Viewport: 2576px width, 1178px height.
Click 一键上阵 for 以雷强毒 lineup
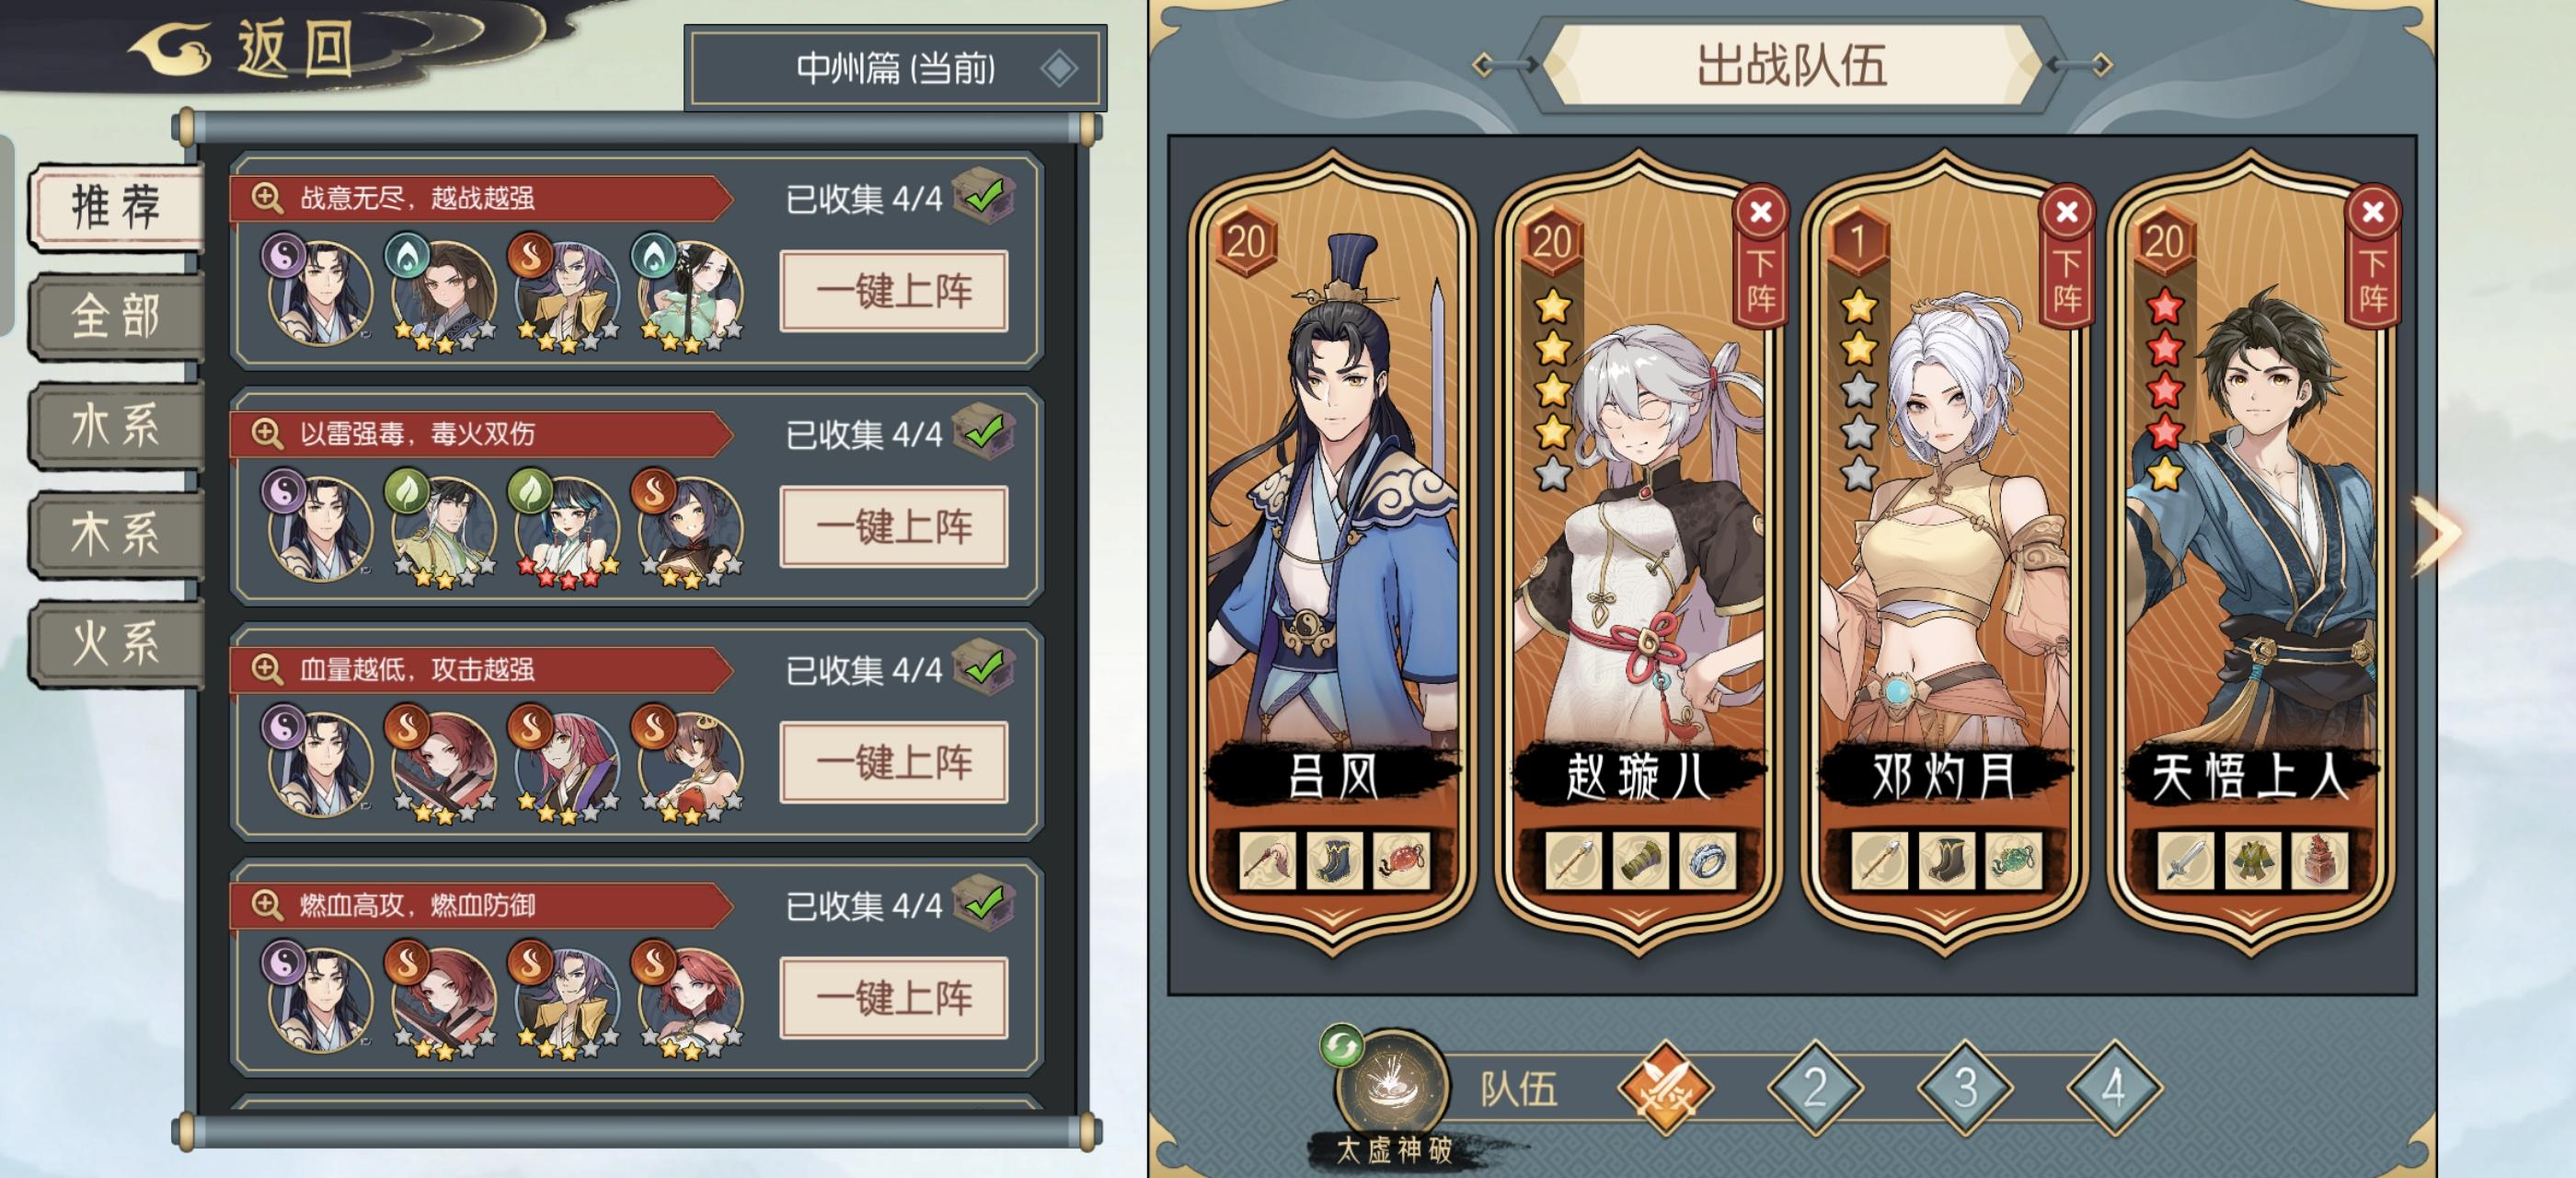tap(894, 527)
